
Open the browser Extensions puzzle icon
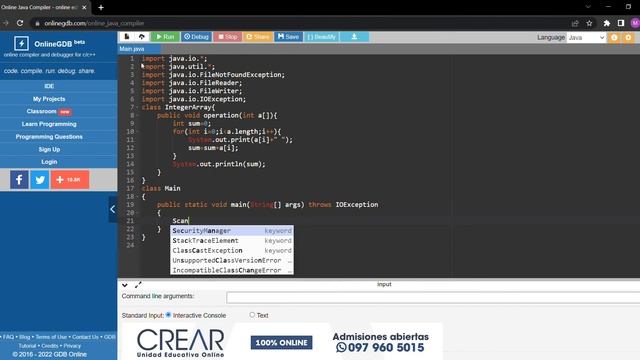click(607, 23)
